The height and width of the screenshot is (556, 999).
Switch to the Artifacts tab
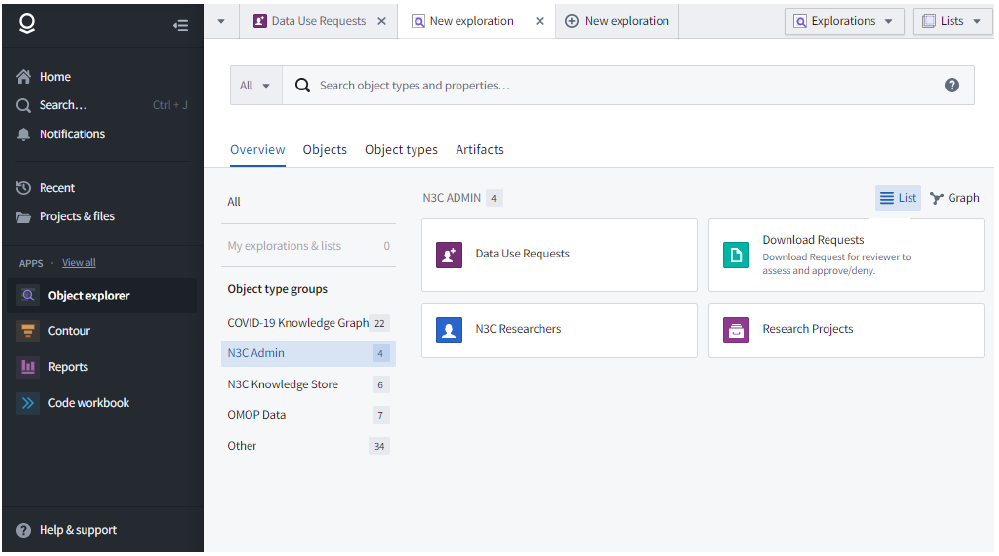point(480,150)
